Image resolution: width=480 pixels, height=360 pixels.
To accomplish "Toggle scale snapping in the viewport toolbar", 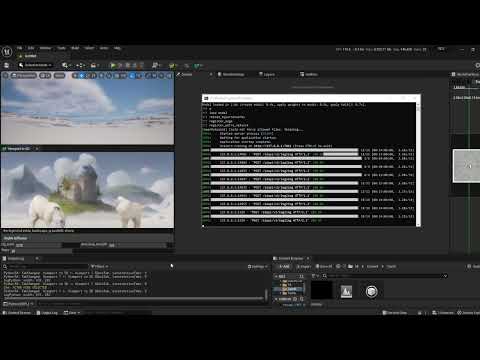I will point(148,76).
